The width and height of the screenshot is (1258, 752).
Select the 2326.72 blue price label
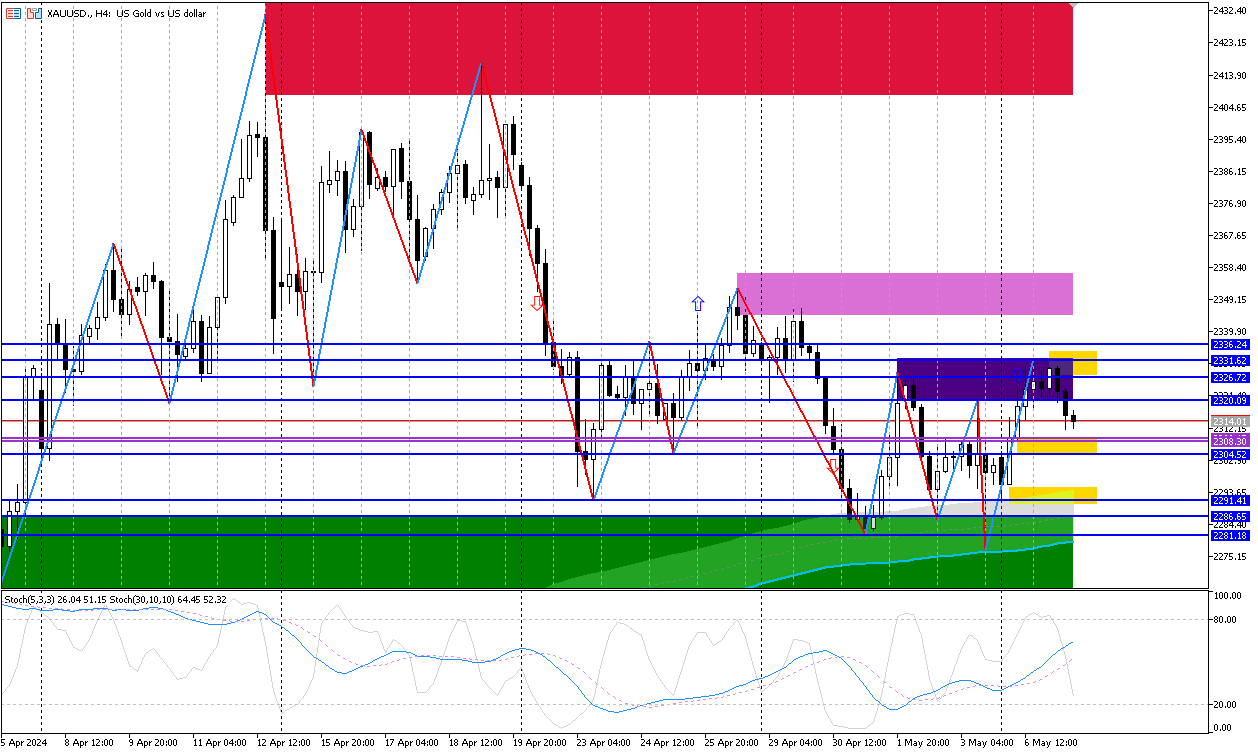click(x=1228, y=377)
